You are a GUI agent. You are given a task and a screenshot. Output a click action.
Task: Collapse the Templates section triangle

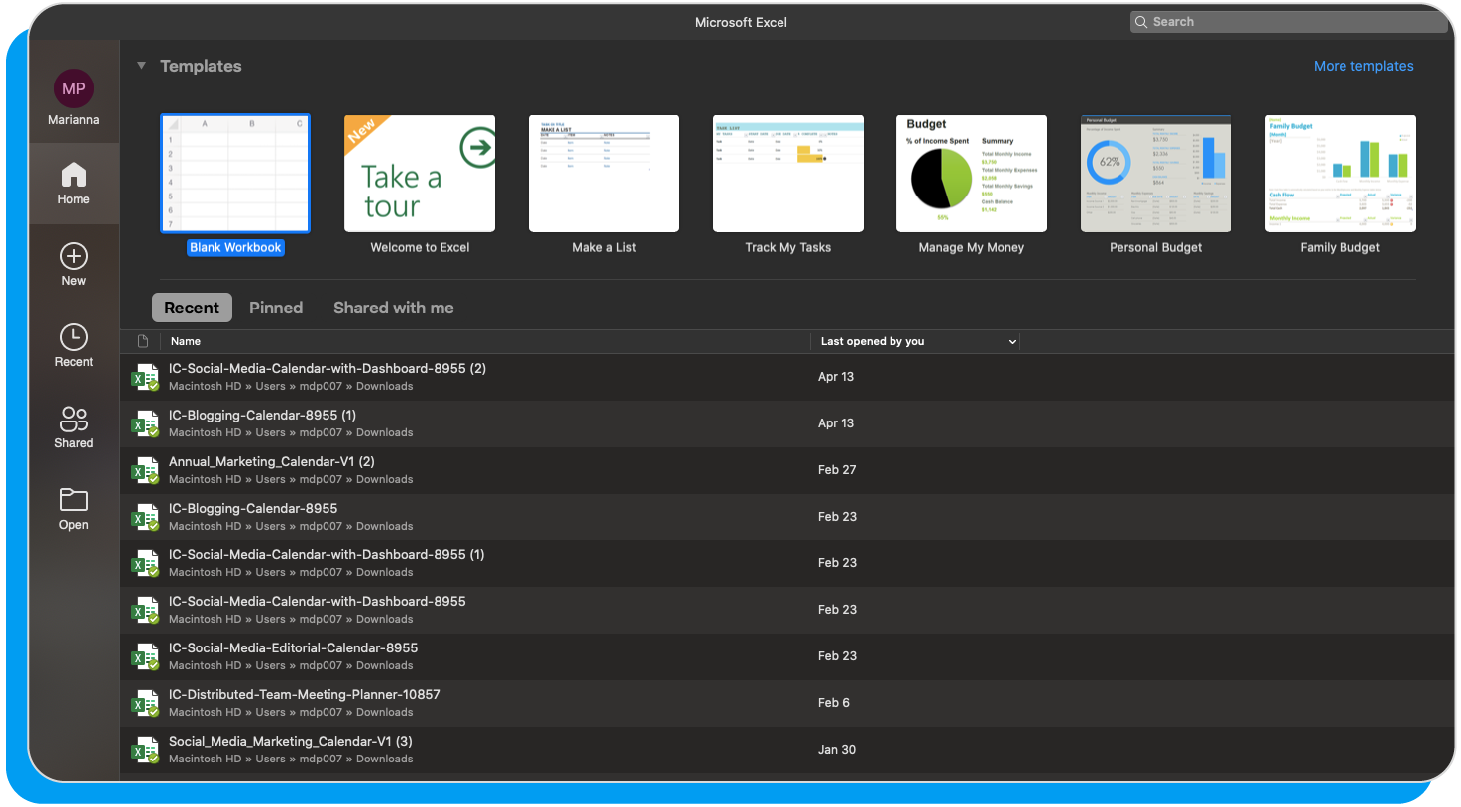[x=141, y=66]
